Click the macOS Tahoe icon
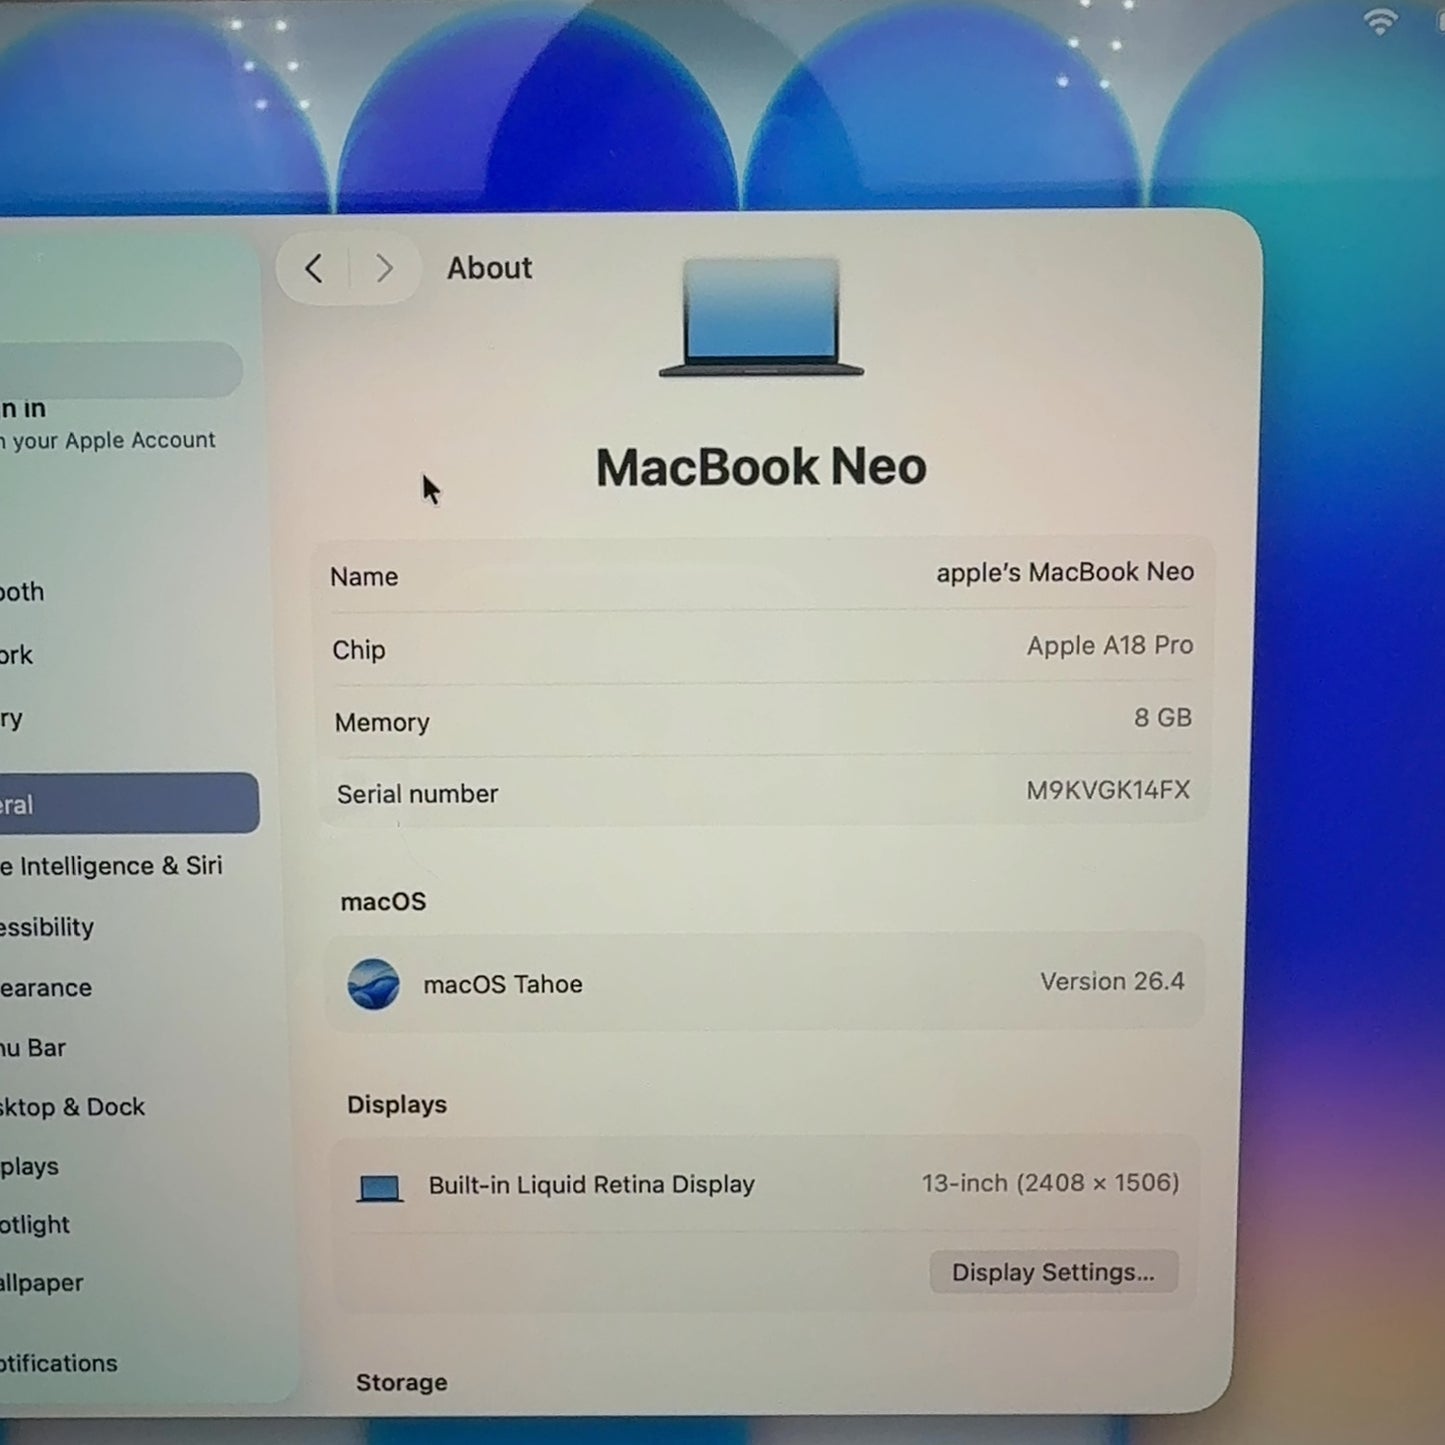Viewport: 1445px width, 1445px height. [373, 984]
